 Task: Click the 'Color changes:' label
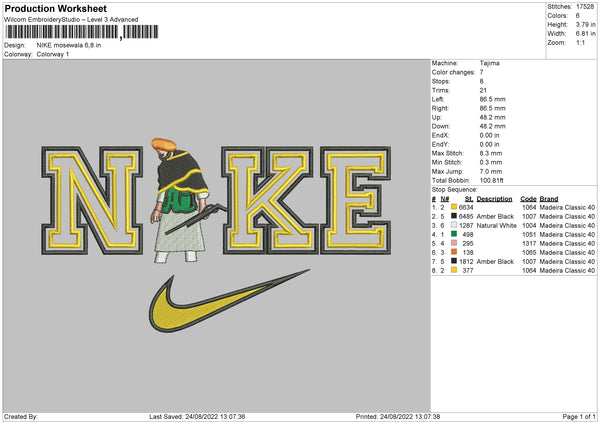coord(453,72)
